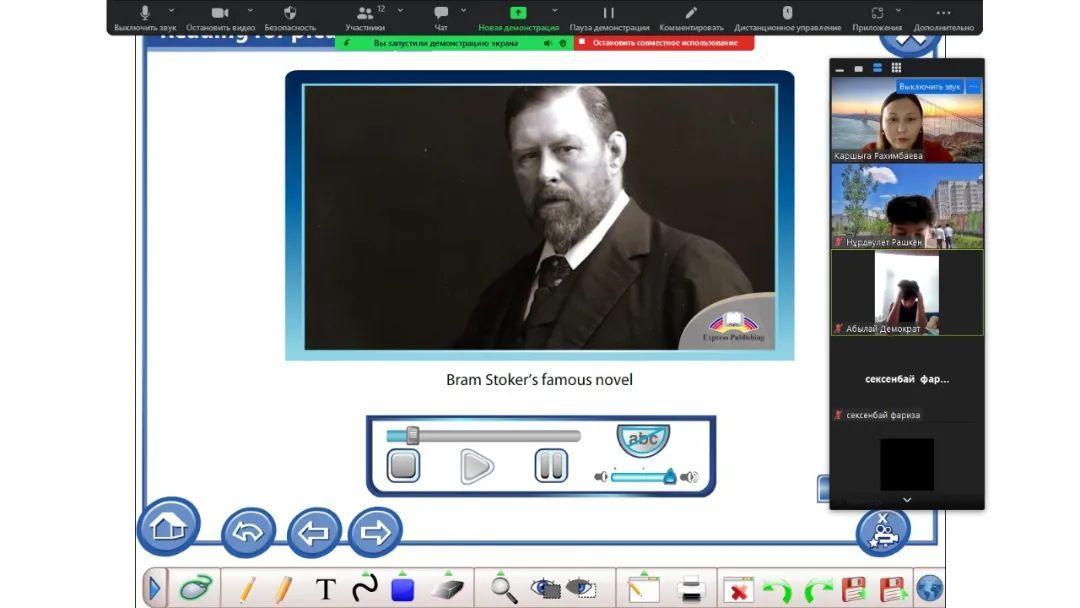Toggle abc subtitles button

click(x=643, y=439)
